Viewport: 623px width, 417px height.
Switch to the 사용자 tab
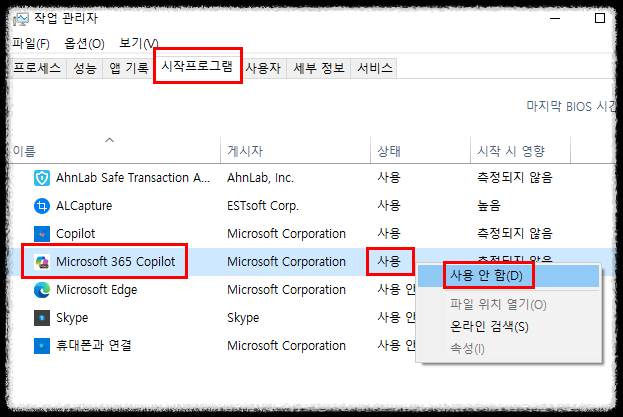pyautogui.click(x=263, y=68)
